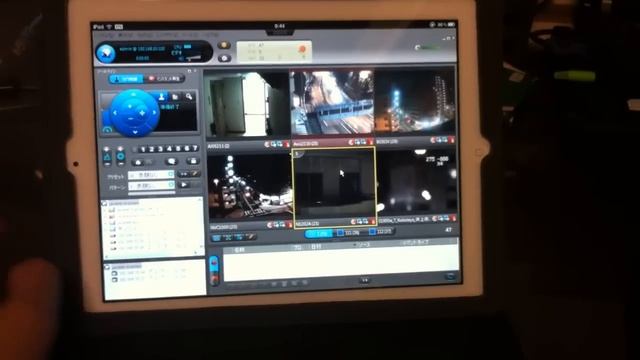Click the layout edit pencil button
The width and height of the screenshot is (640, 360).
(251, 236)
